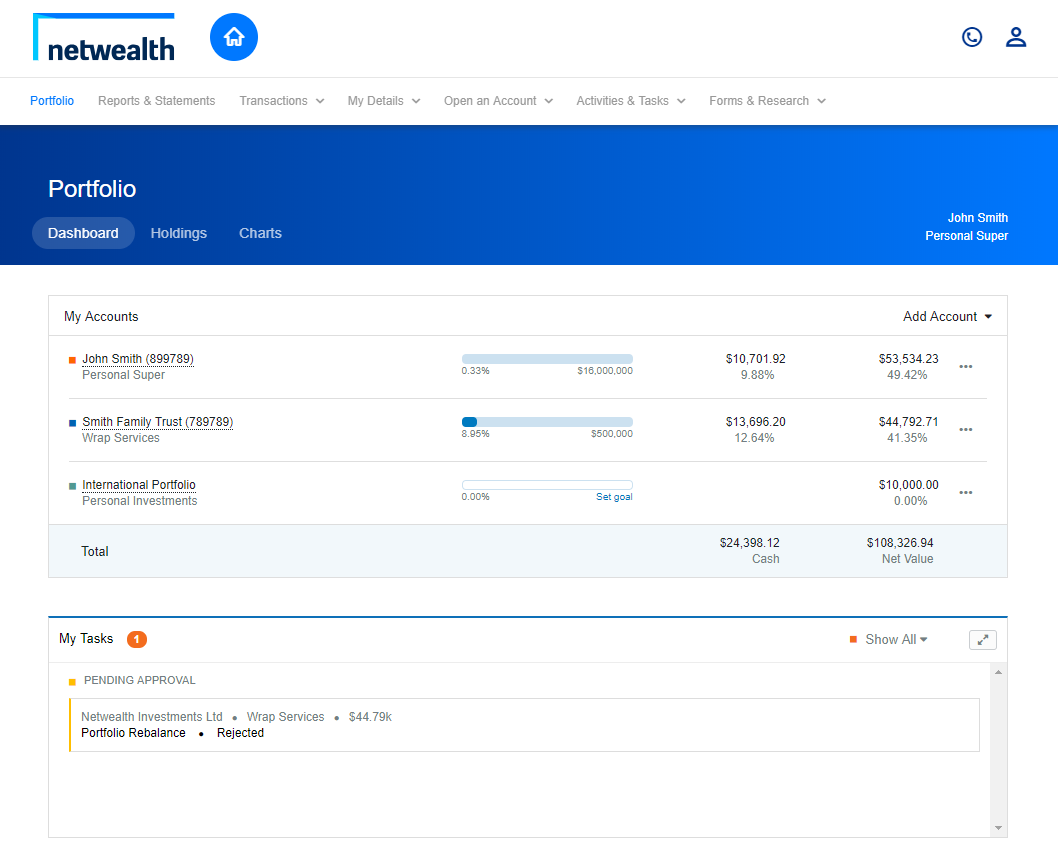1058x845 pixels.
Task: Click the blue home icon button
Action: [x=233, y=37]
